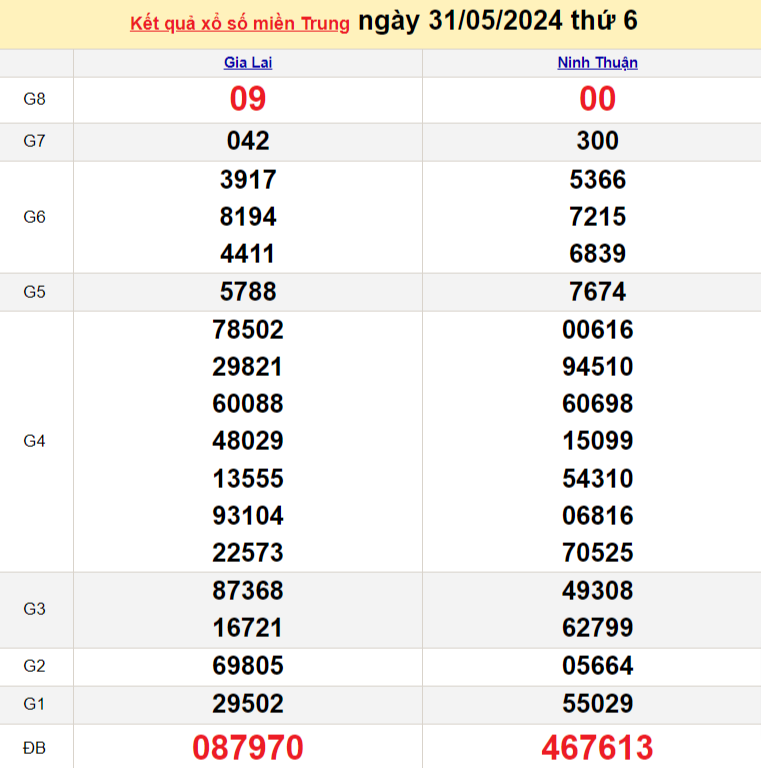
Task: Click Gia Lai G1 number 29502
Action: (x=248, y=704)
